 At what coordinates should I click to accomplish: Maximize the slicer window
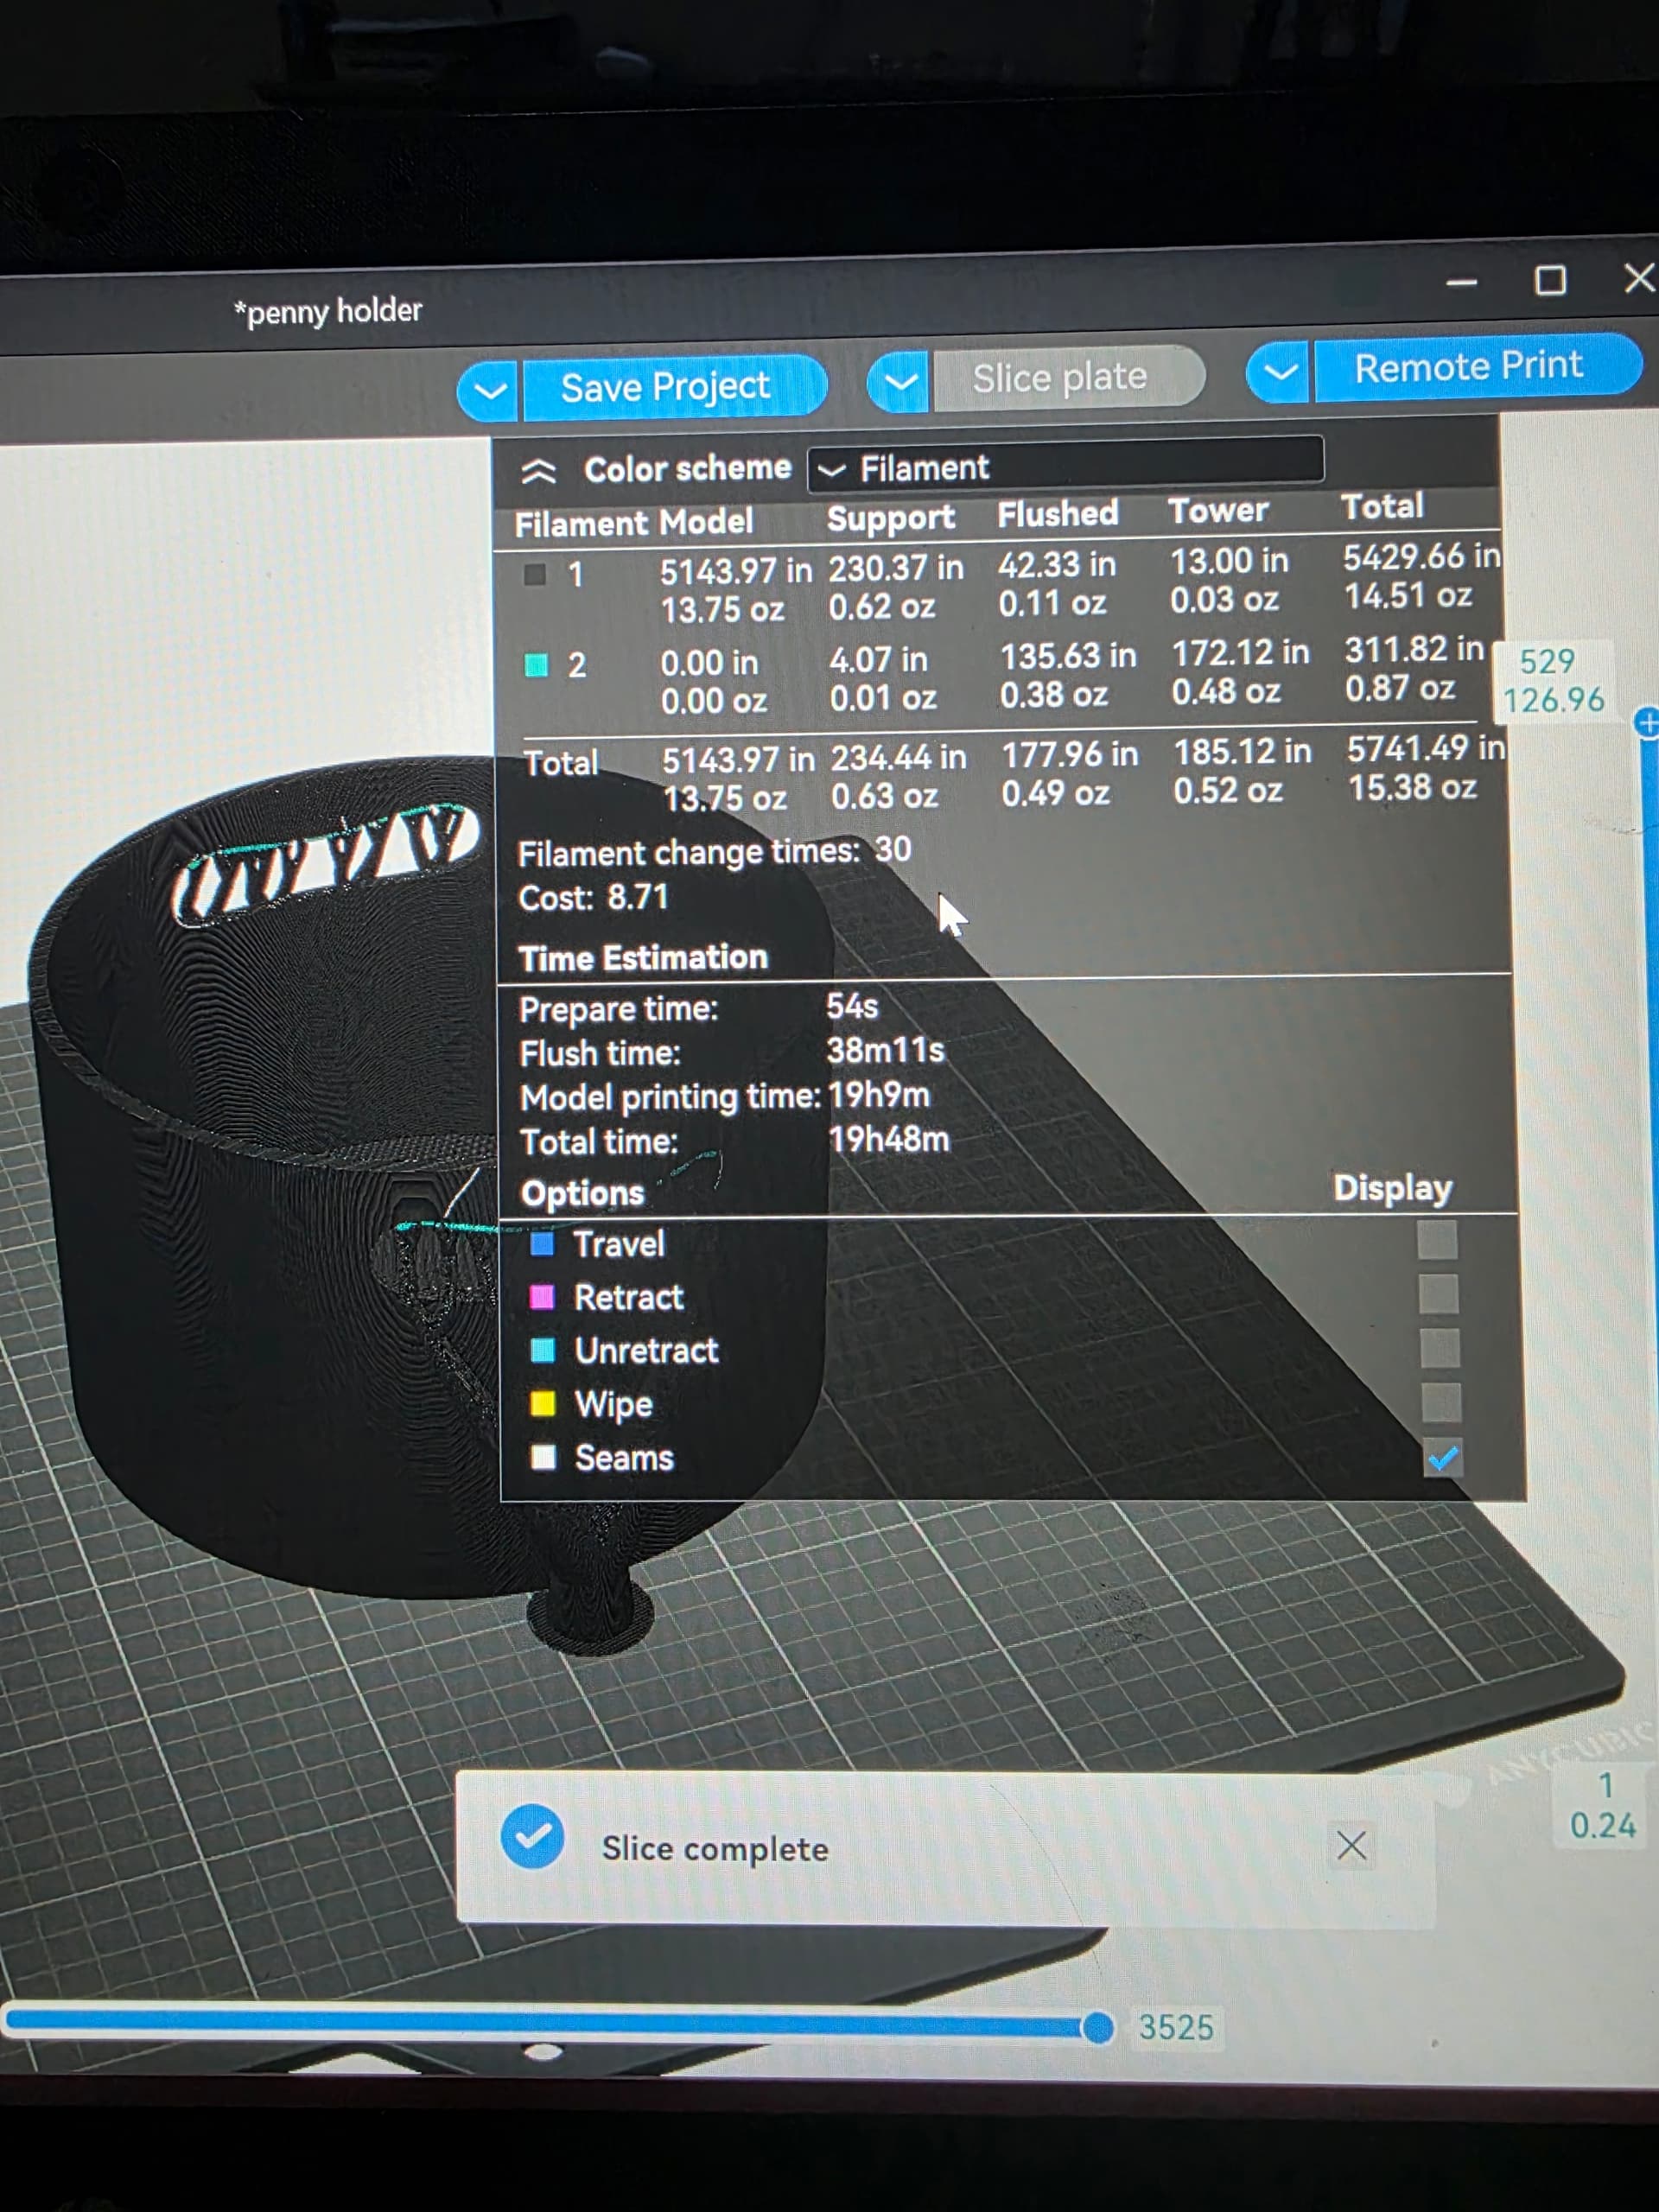pyautogui.click(x=1549, y=281)
